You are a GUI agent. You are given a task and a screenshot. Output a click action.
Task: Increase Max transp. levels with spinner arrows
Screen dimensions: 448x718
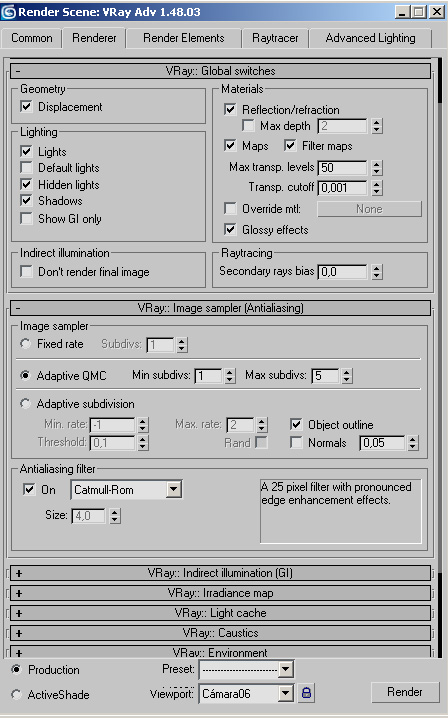pos(377,168)
